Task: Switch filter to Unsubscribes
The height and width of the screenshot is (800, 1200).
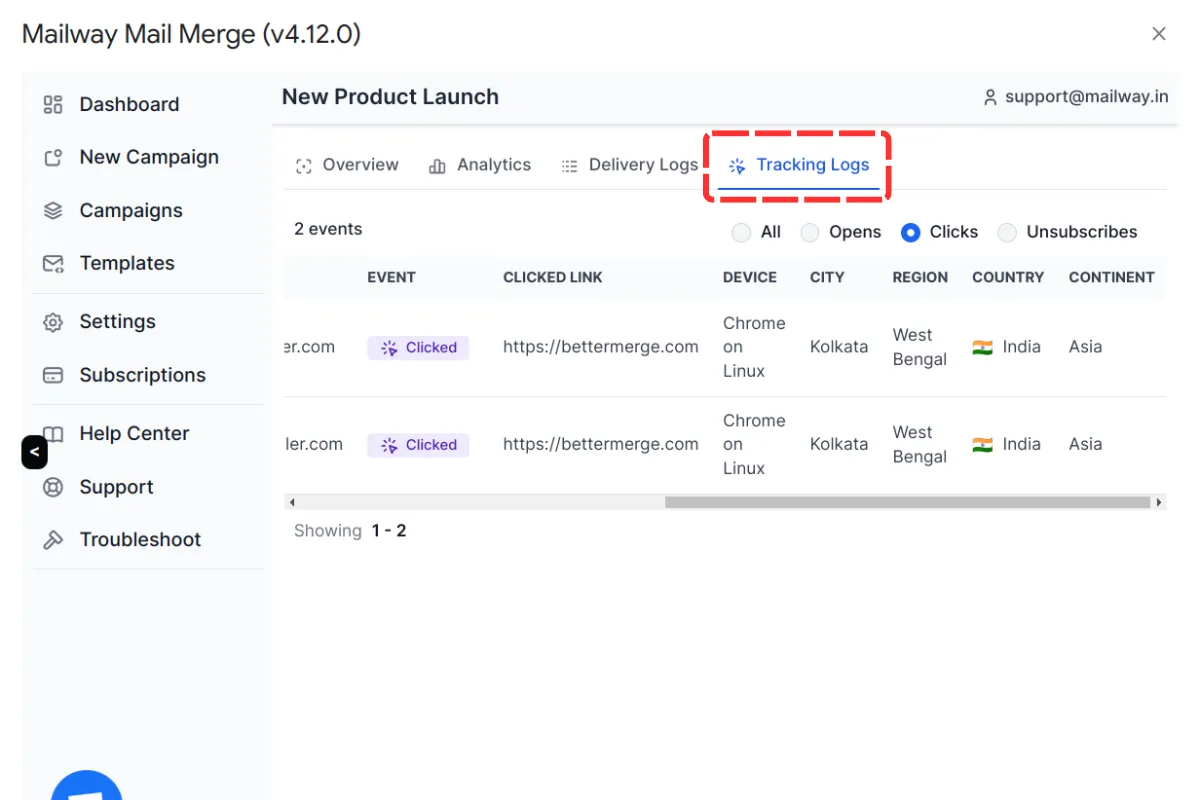Action: click(1008, 231)
